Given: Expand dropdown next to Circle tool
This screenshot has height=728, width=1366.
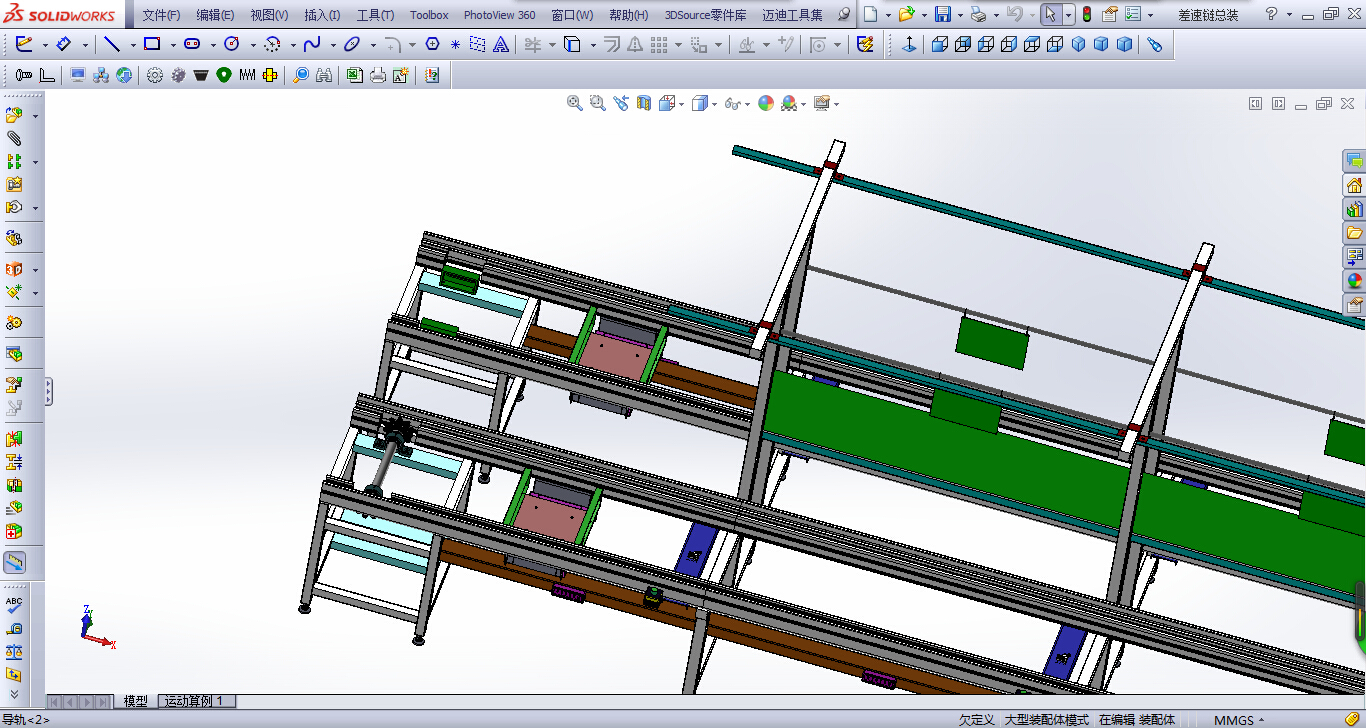Looking at the screenshot, I should (253, 45).
